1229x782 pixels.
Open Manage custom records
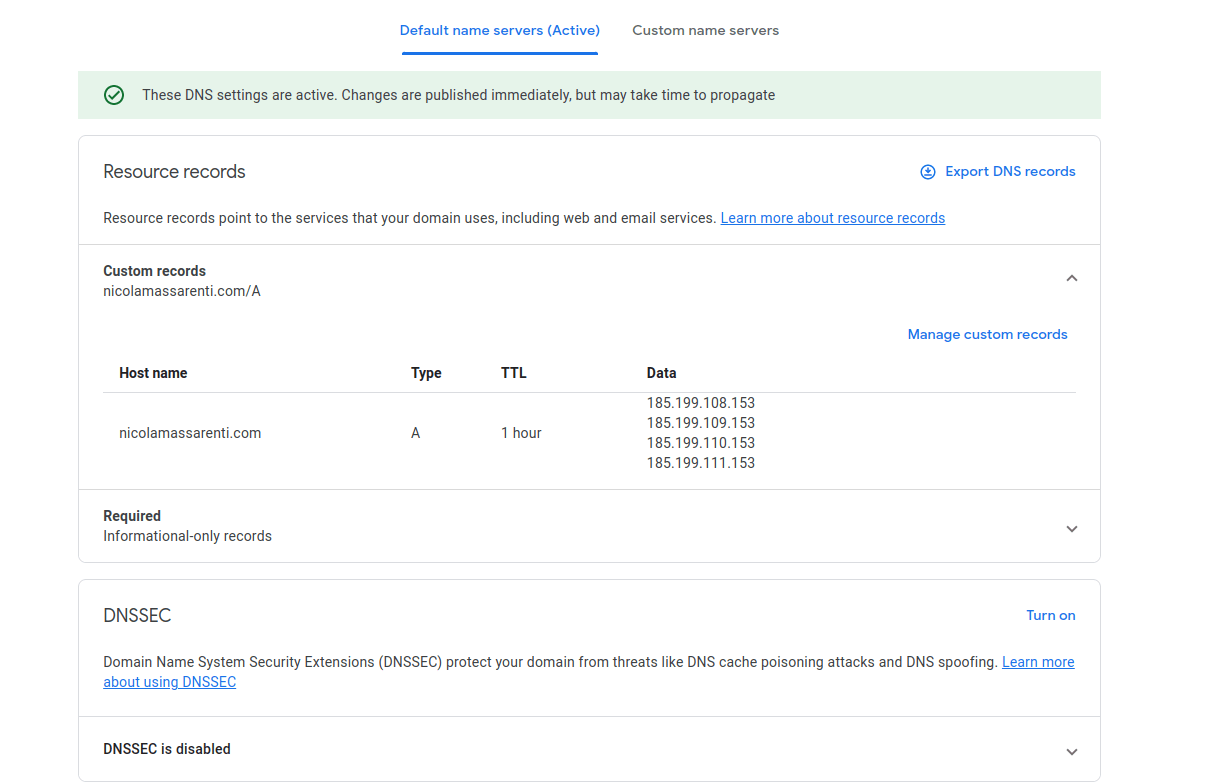987,334
